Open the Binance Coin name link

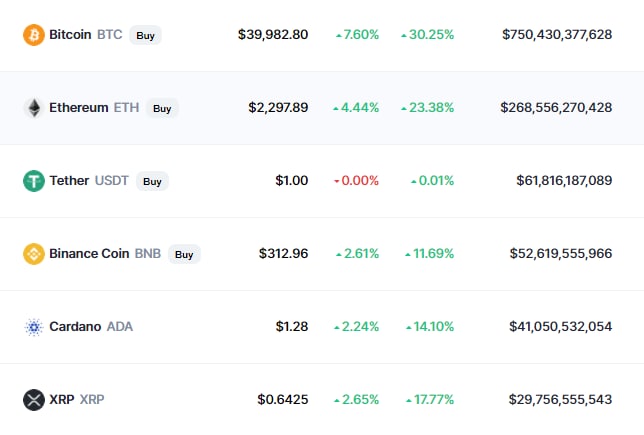(89, 254)
